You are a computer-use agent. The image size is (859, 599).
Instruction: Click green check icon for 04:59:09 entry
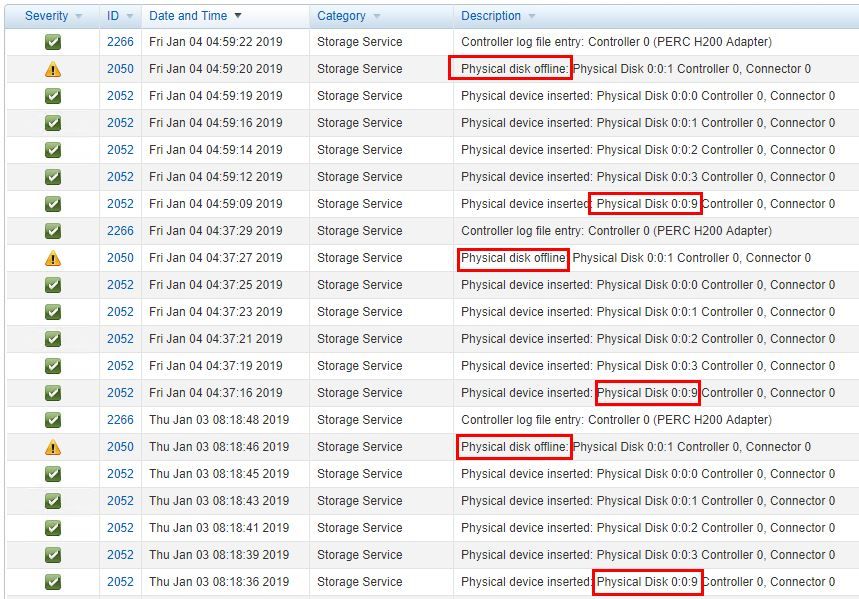[x=53, y=204]
